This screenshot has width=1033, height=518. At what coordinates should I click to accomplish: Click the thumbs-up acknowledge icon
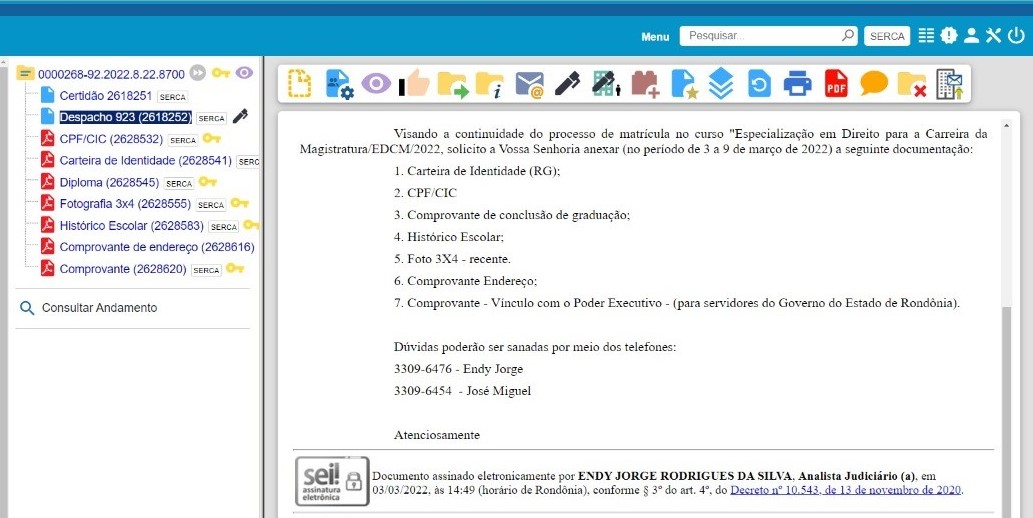coord(415,84)
